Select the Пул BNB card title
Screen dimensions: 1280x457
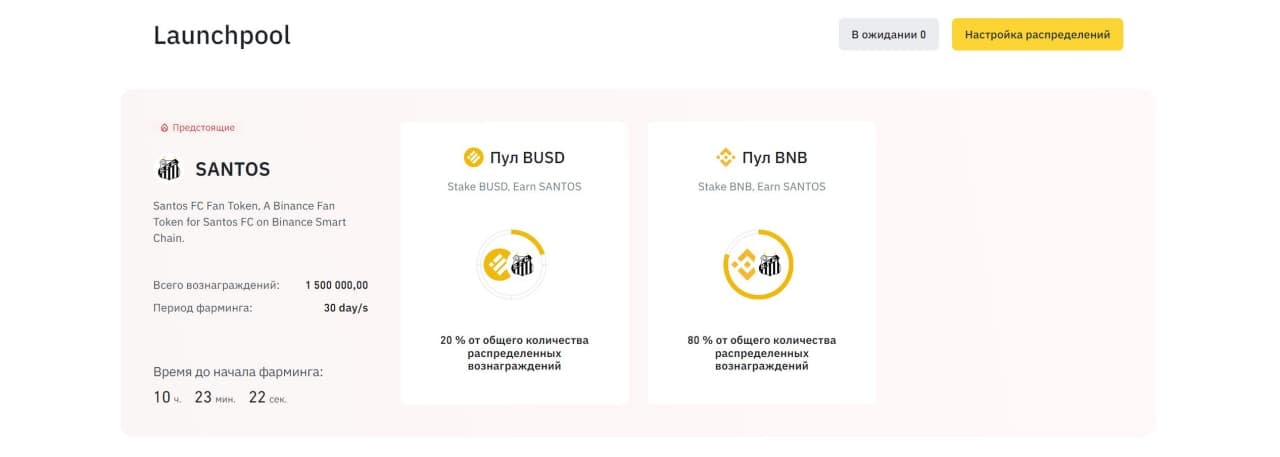click(x=774, y=157)
